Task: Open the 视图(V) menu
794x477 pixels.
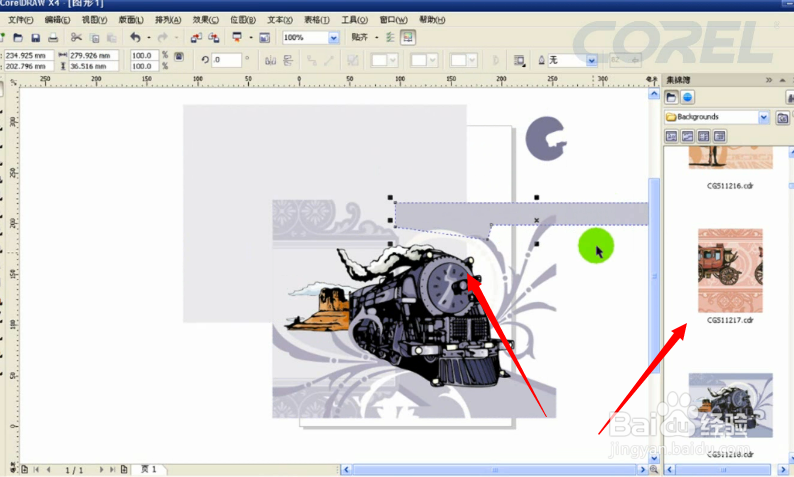Action: 95,20
